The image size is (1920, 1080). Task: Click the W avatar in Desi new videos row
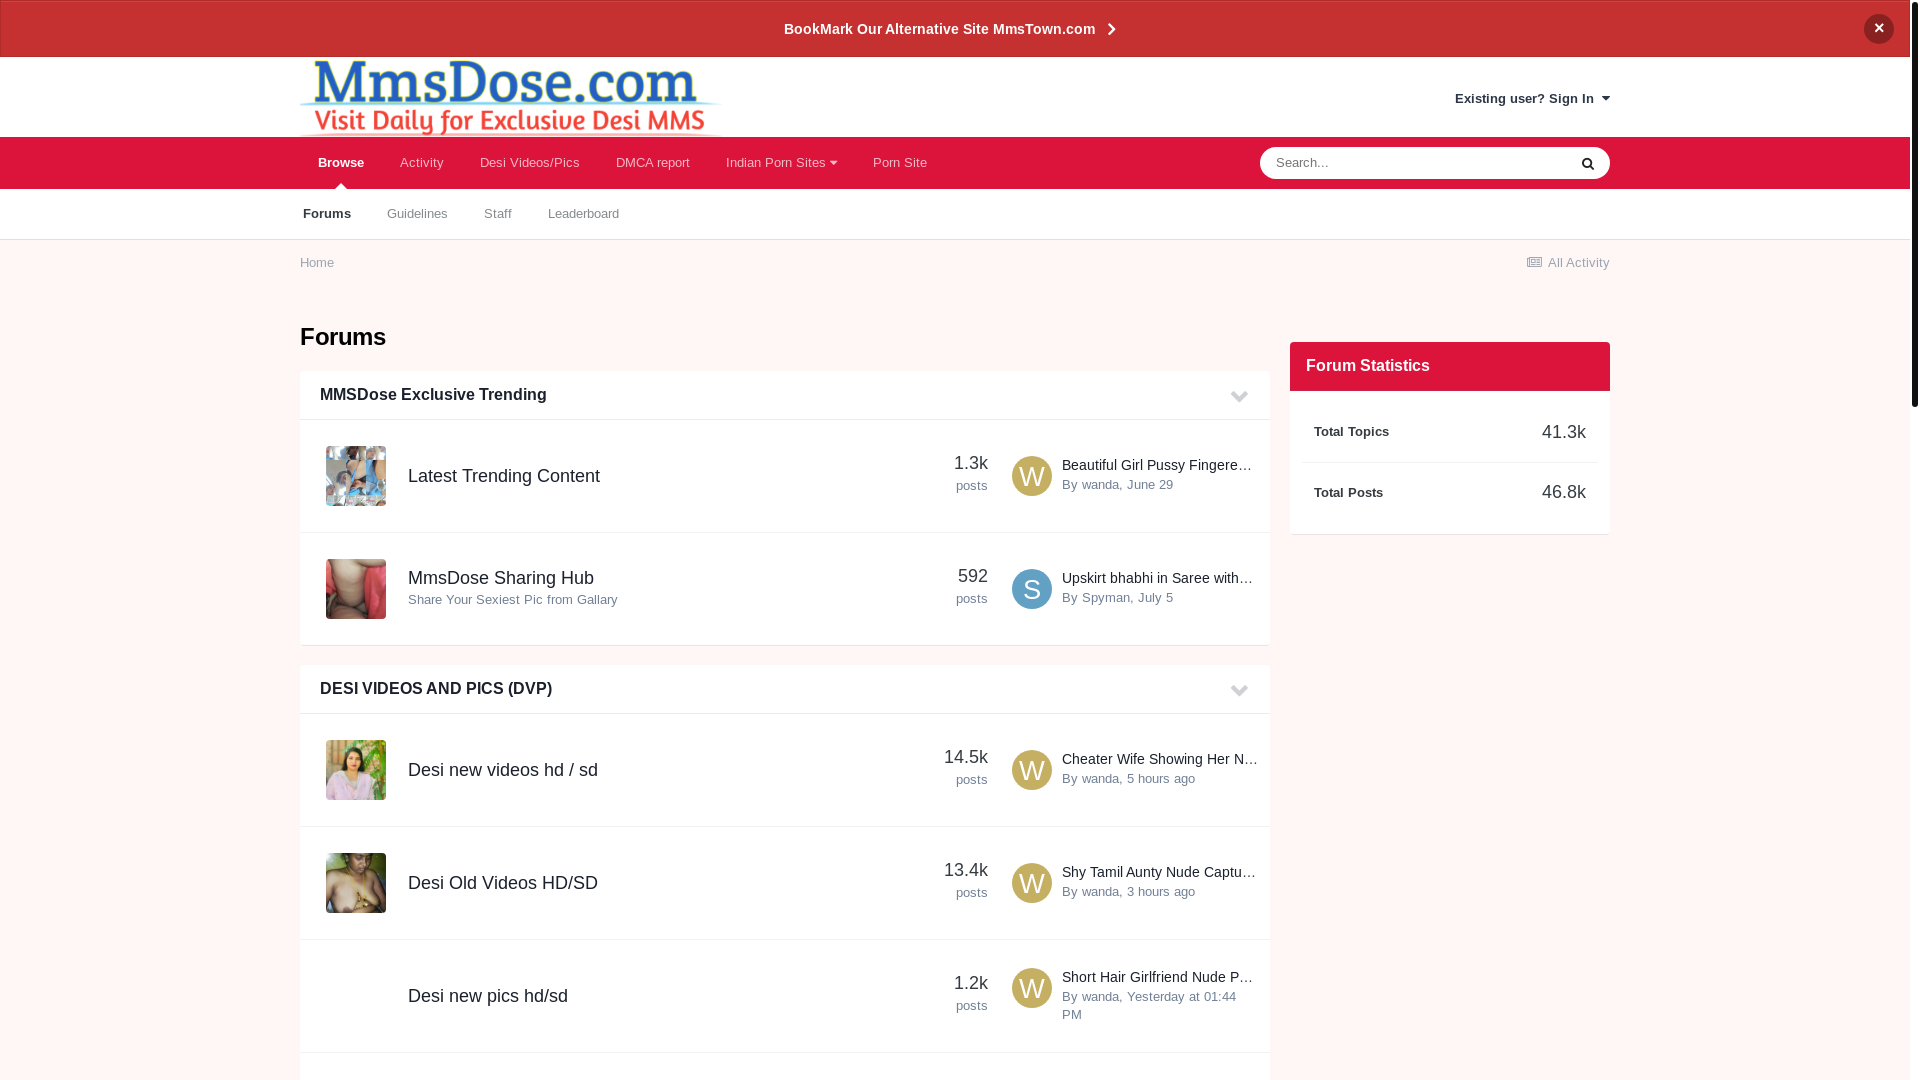point(1032,770)
